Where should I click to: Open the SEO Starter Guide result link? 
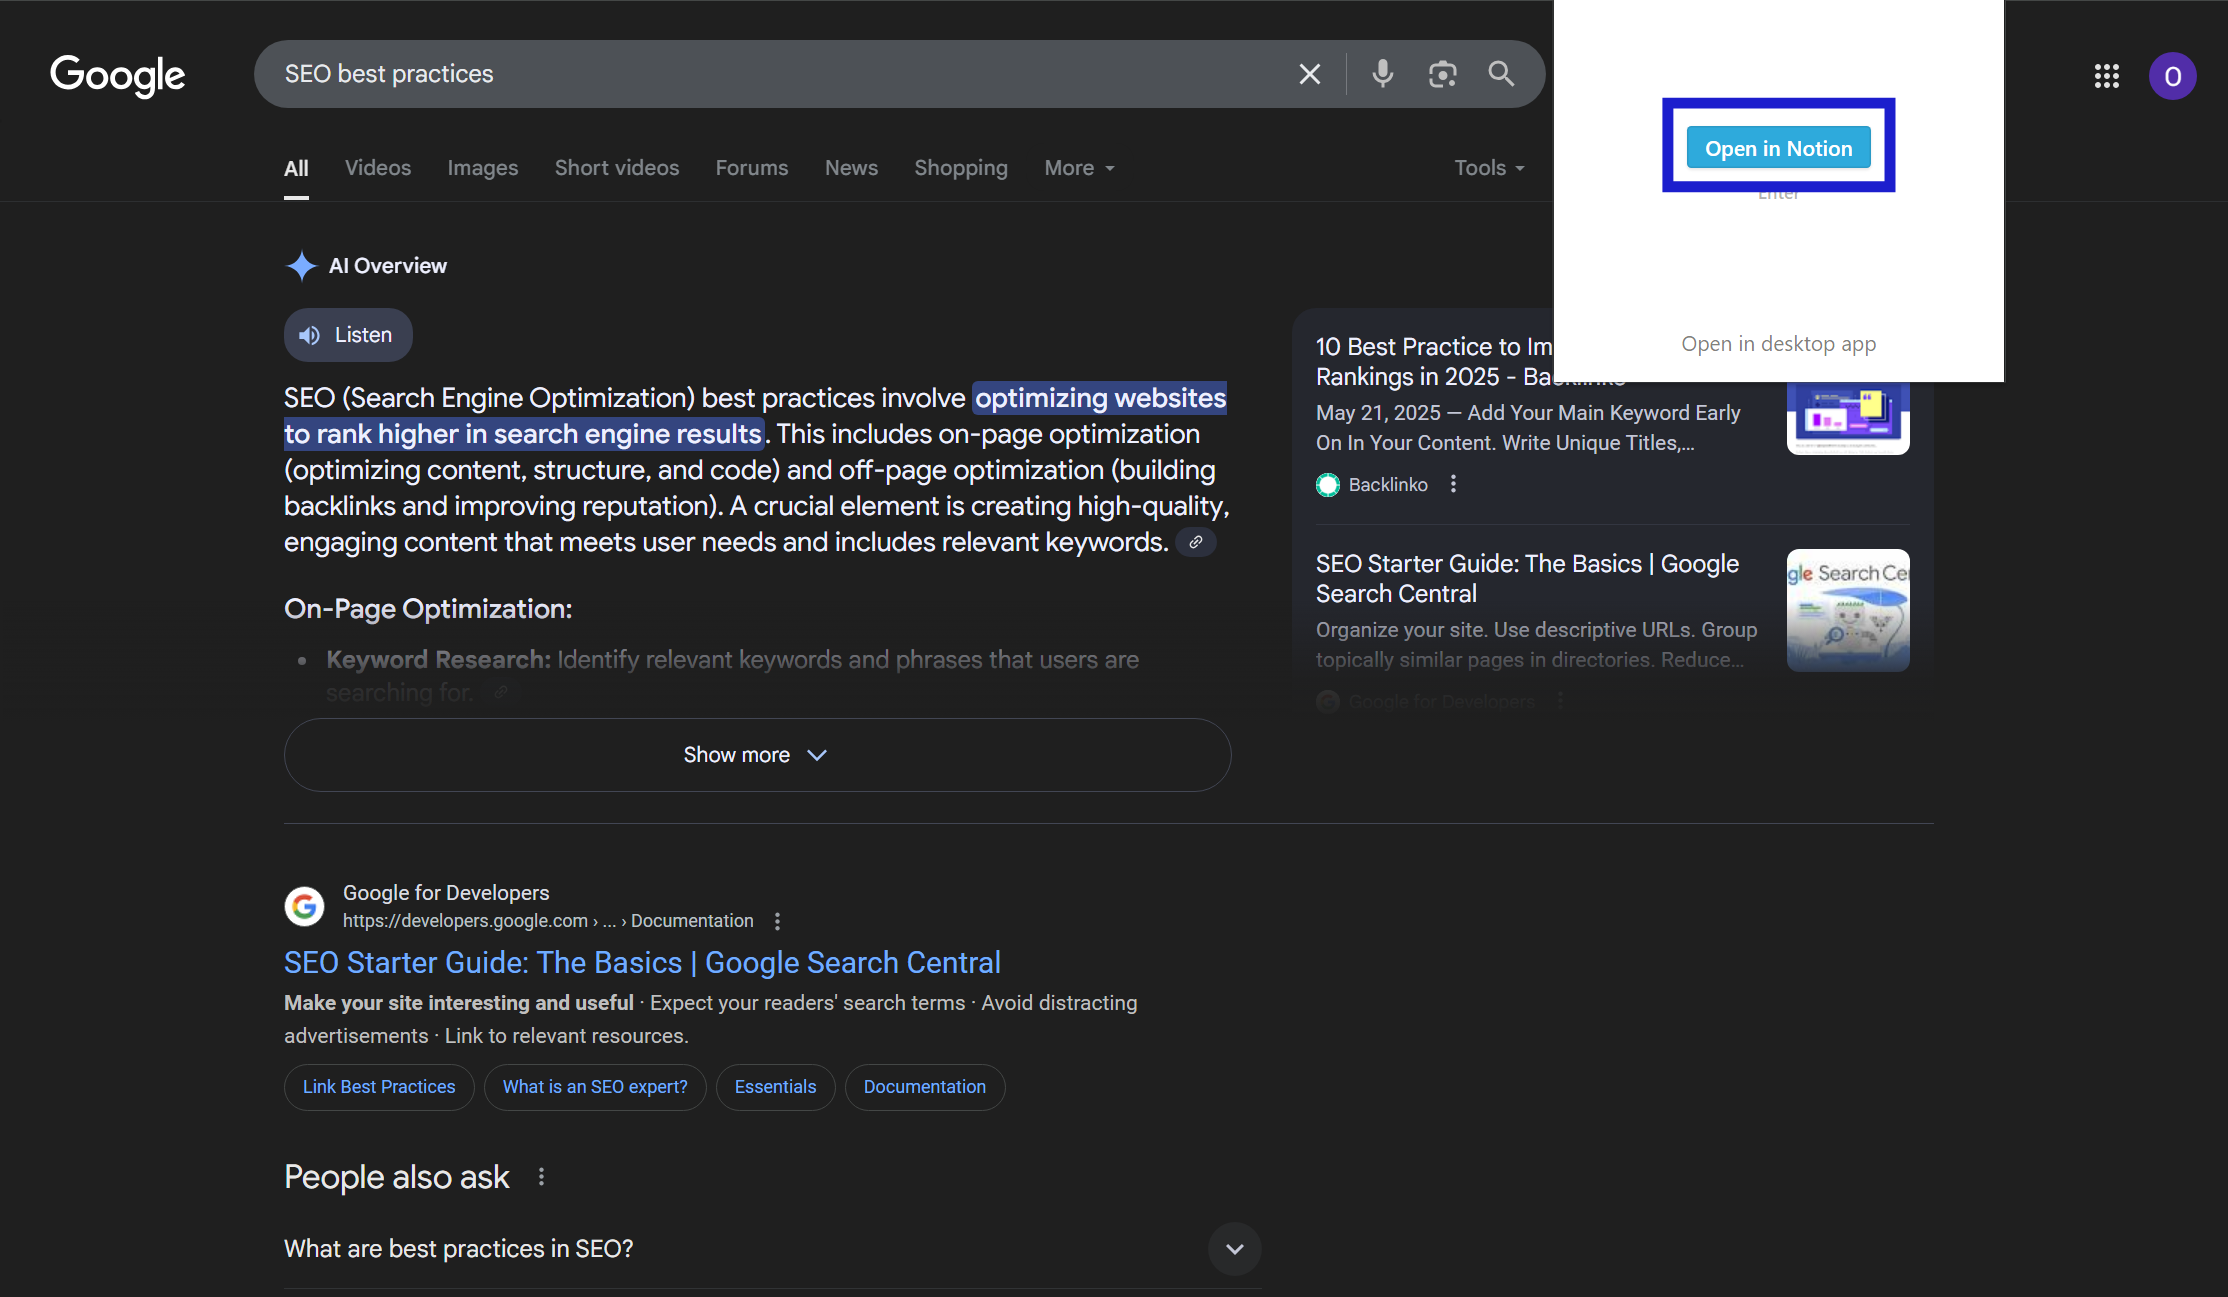coord(643,961)
